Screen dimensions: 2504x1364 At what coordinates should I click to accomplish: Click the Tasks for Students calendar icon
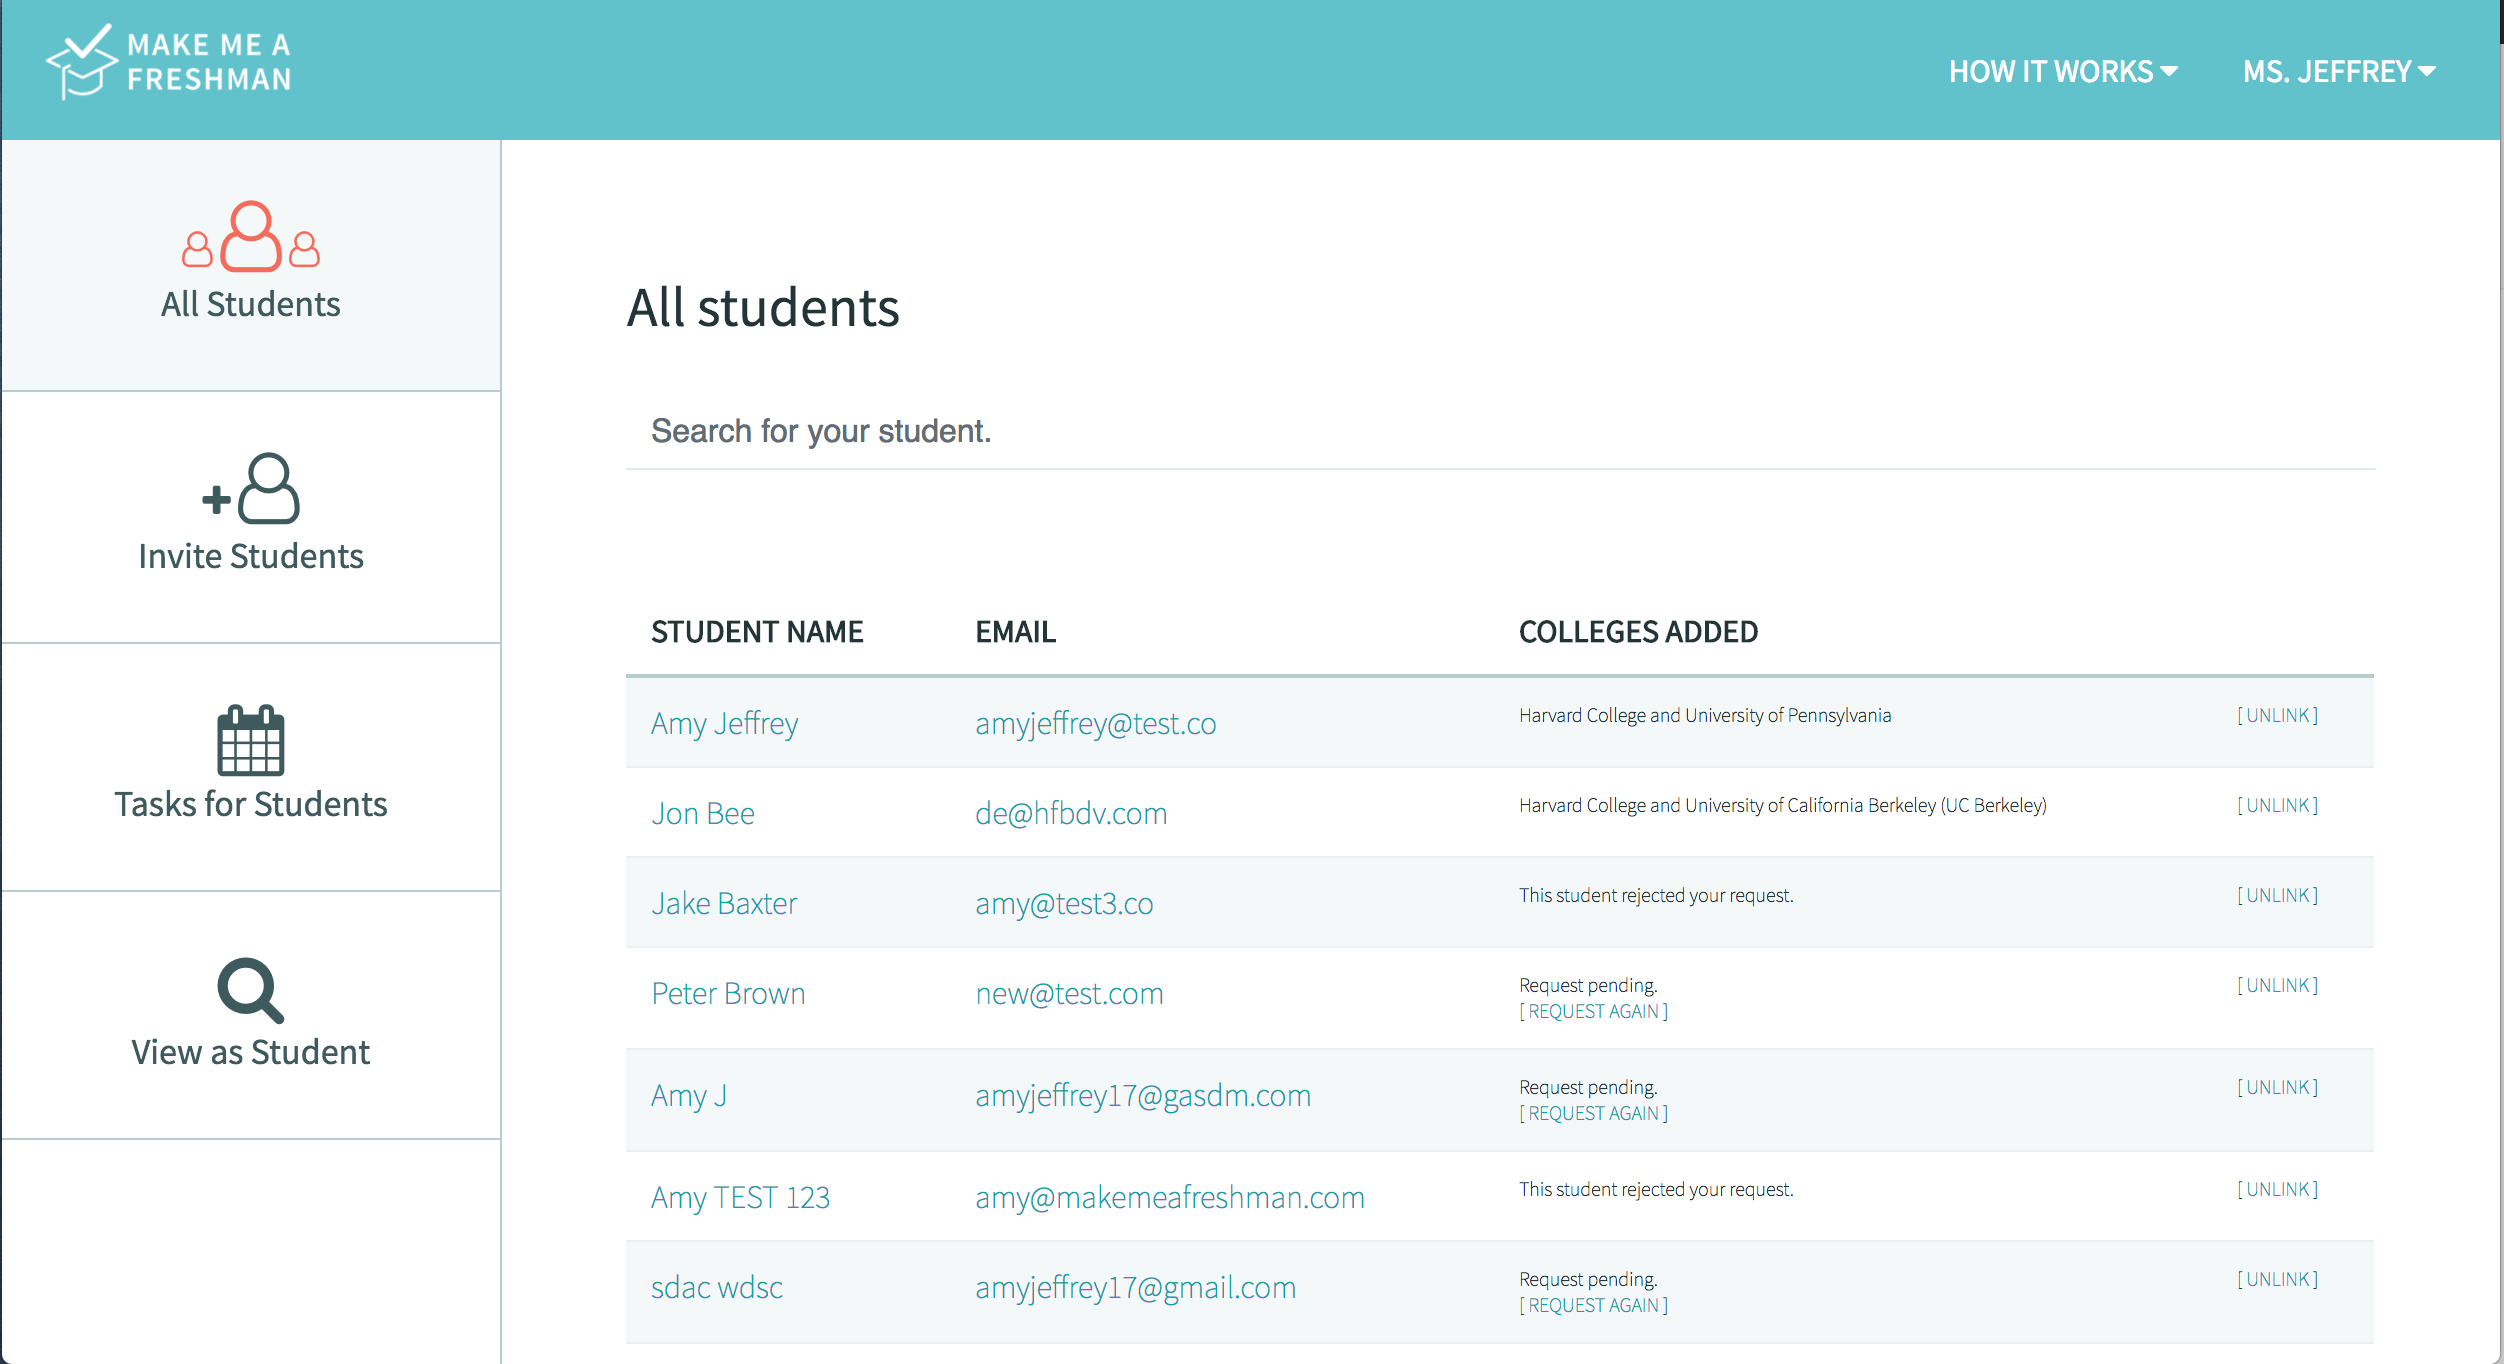[x=250, y=740]
